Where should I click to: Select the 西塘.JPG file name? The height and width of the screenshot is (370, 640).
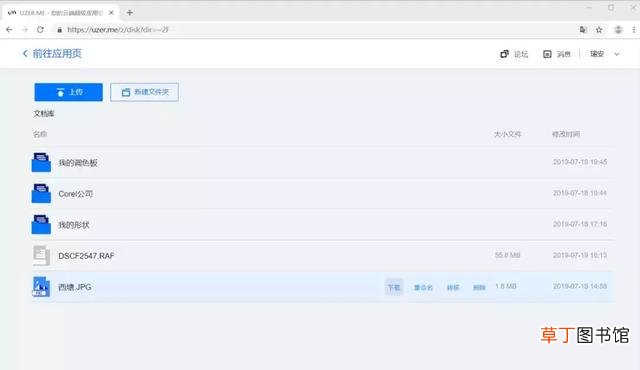[75, 287]
